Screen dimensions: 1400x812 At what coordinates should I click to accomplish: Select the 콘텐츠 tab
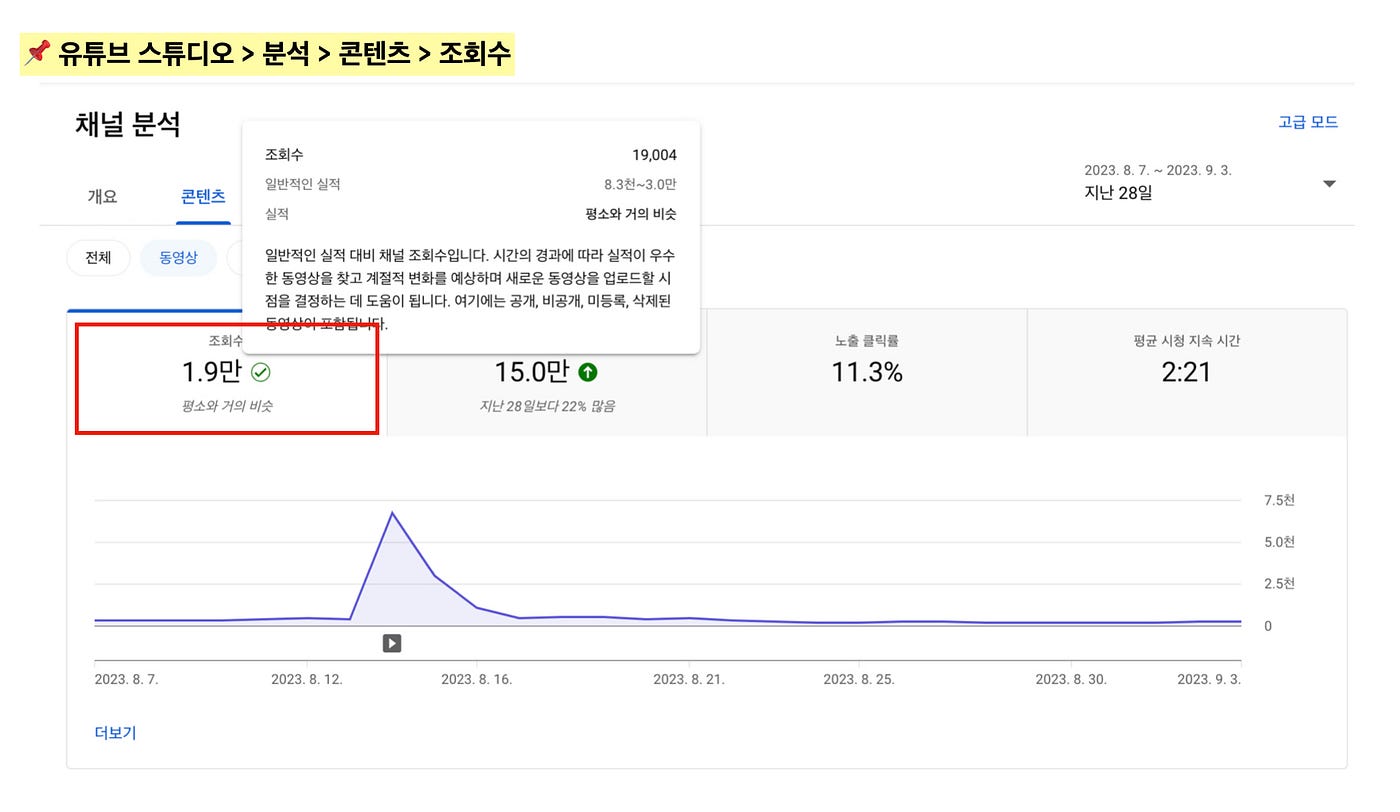[203, 196]
